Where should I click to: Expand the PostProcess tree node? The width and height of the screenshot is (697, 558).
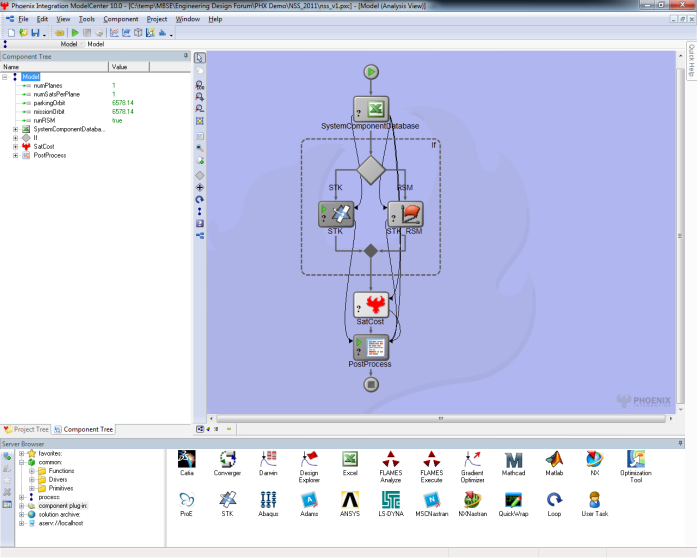pyautogui.click(x=16, y=156)
